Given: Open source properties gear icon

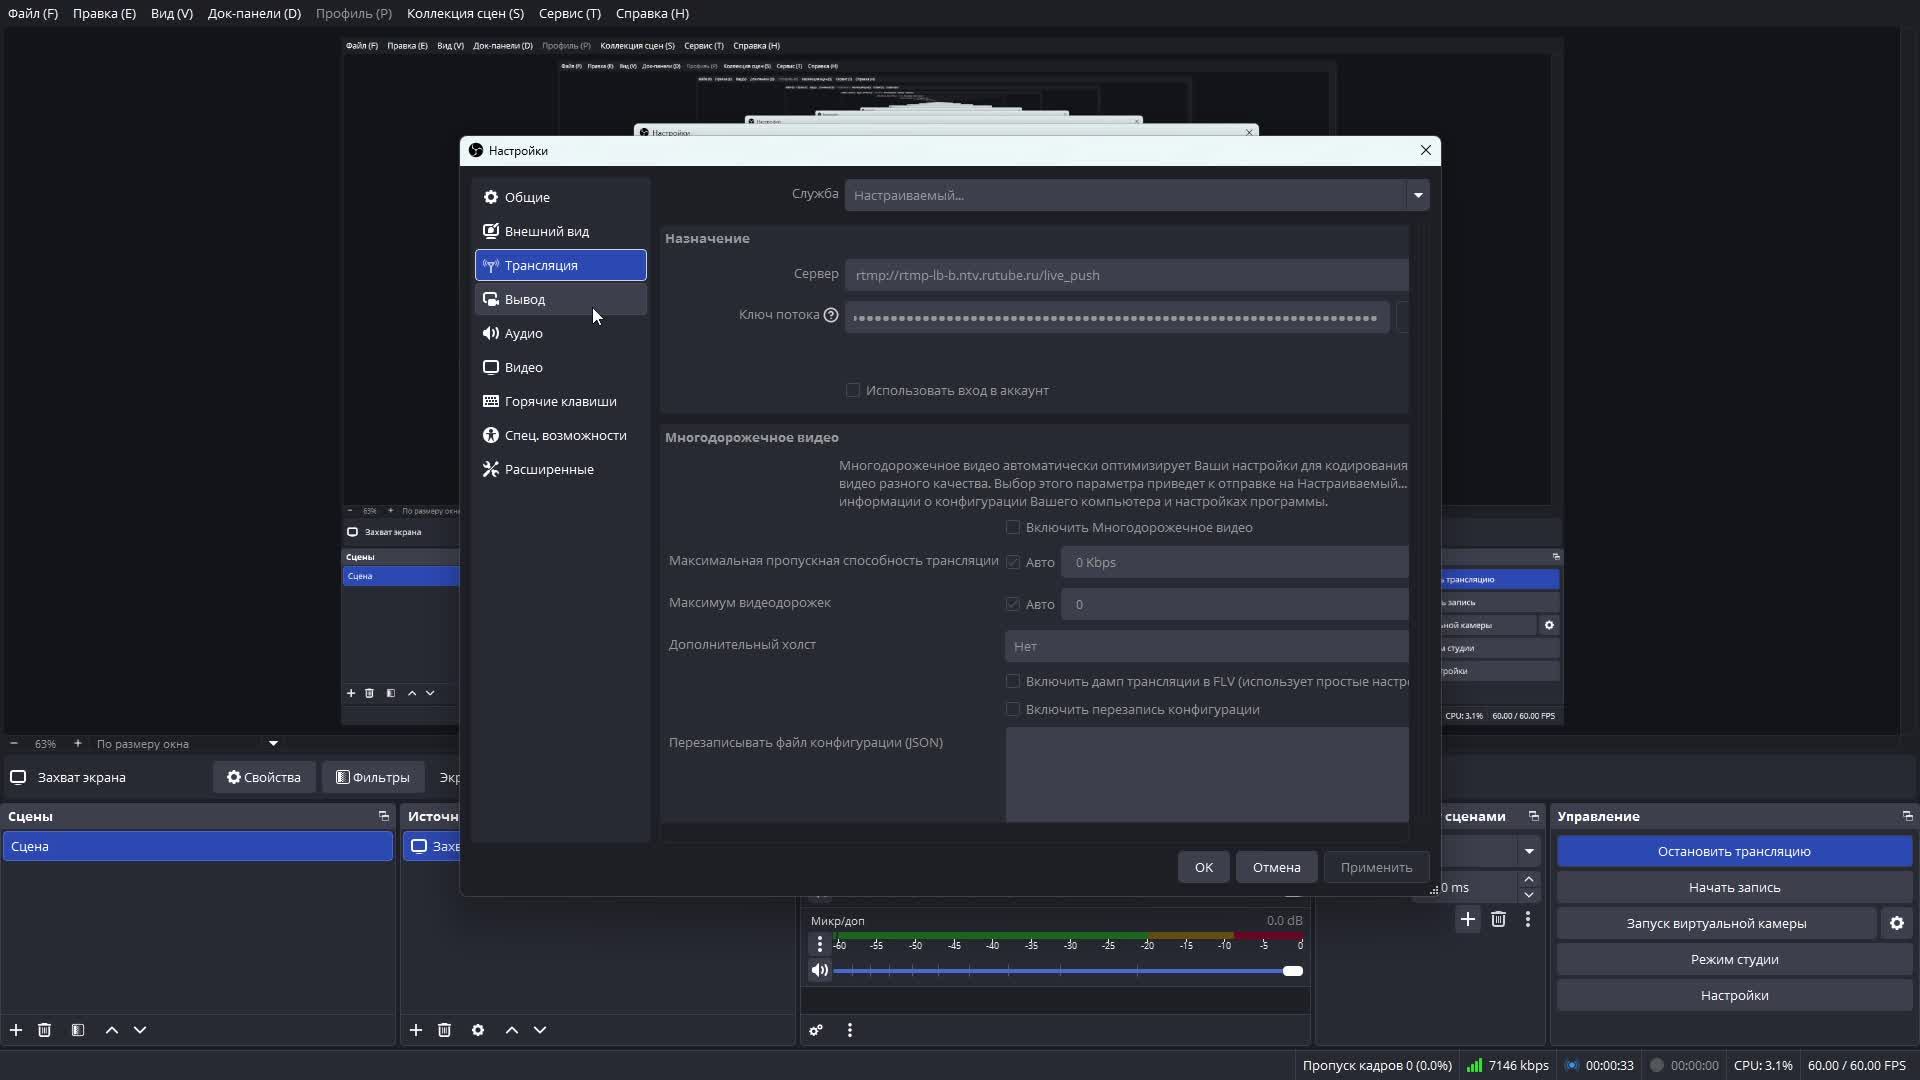Looking at the screenshot, I should click(x=478, y=1030).
